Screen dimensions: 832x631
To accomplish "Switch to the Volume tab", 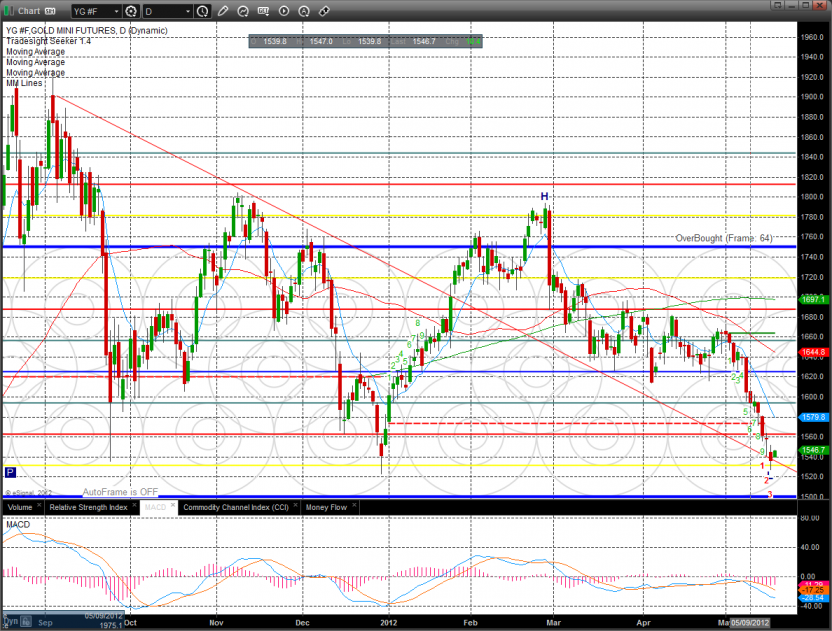I will click(x=20, y=507).
